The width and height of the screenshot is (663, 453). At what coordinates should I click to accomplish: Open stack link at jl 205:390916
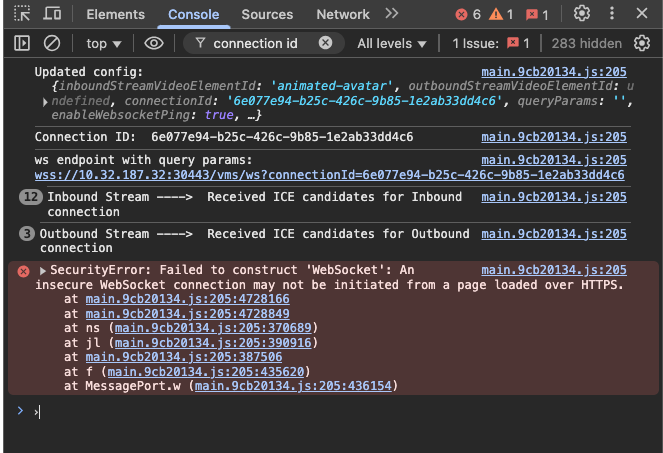(213, 343)
